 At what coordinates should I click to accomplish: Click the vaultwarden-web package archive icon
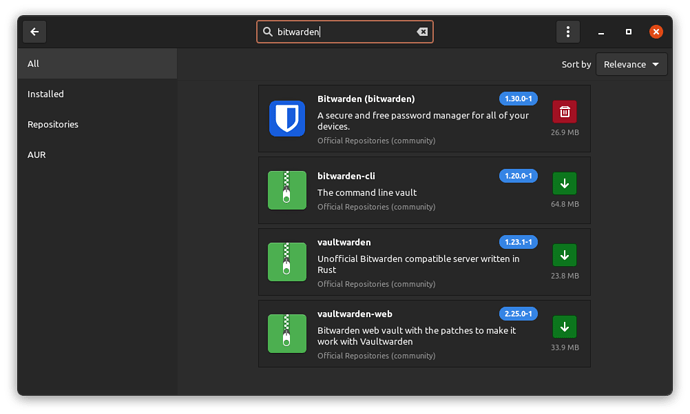click(x=287, y=333)
